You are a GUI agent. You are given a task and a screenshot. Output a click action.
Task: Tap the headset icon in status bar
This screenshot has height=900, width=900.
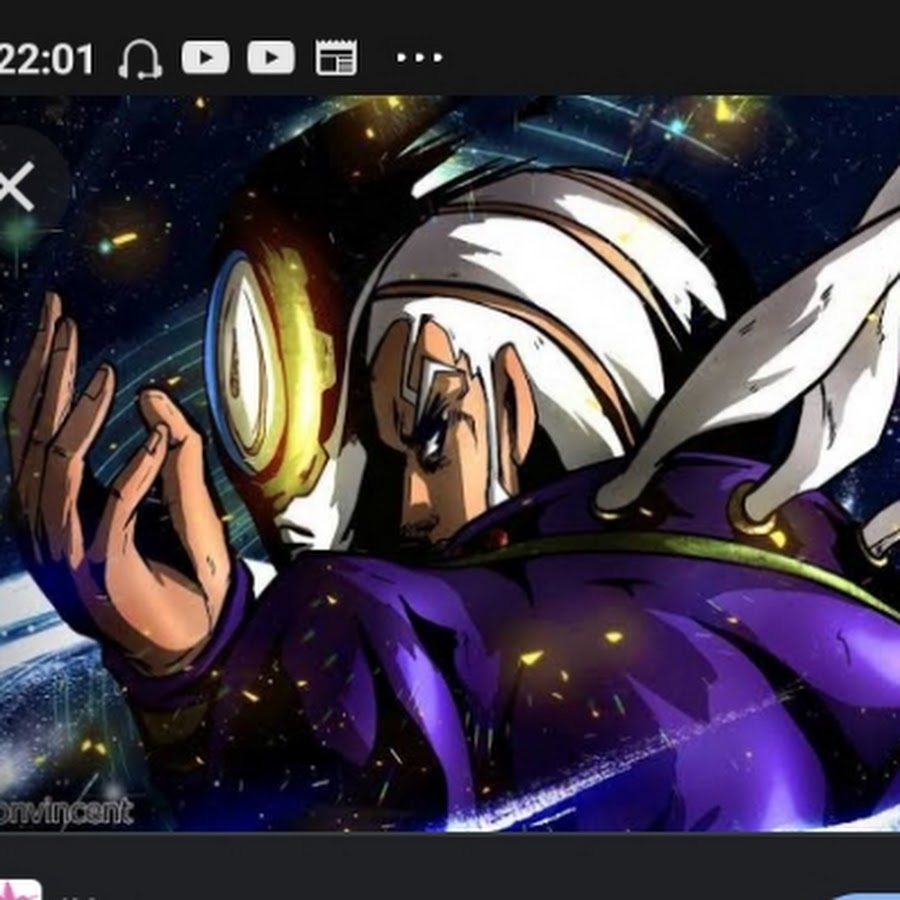[x=140, y=58]
